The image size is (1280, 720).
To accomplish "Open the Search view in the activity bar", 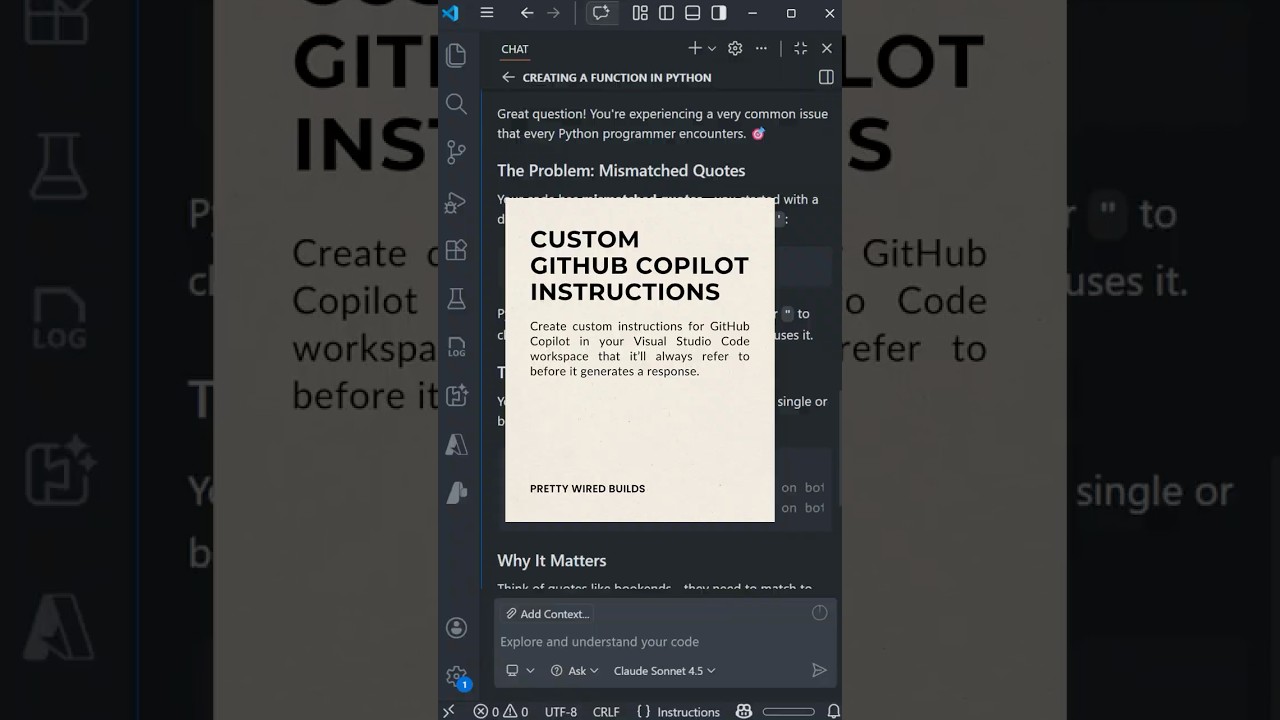I will coord(456,104).
